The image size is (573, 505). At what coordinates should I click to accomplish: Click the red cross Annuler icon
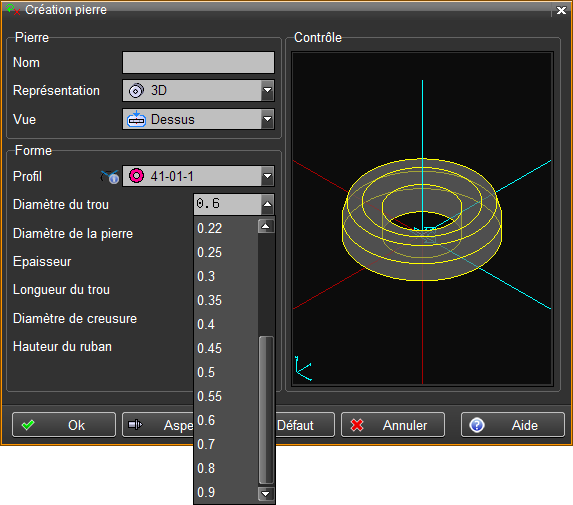(x=357, y=425)
